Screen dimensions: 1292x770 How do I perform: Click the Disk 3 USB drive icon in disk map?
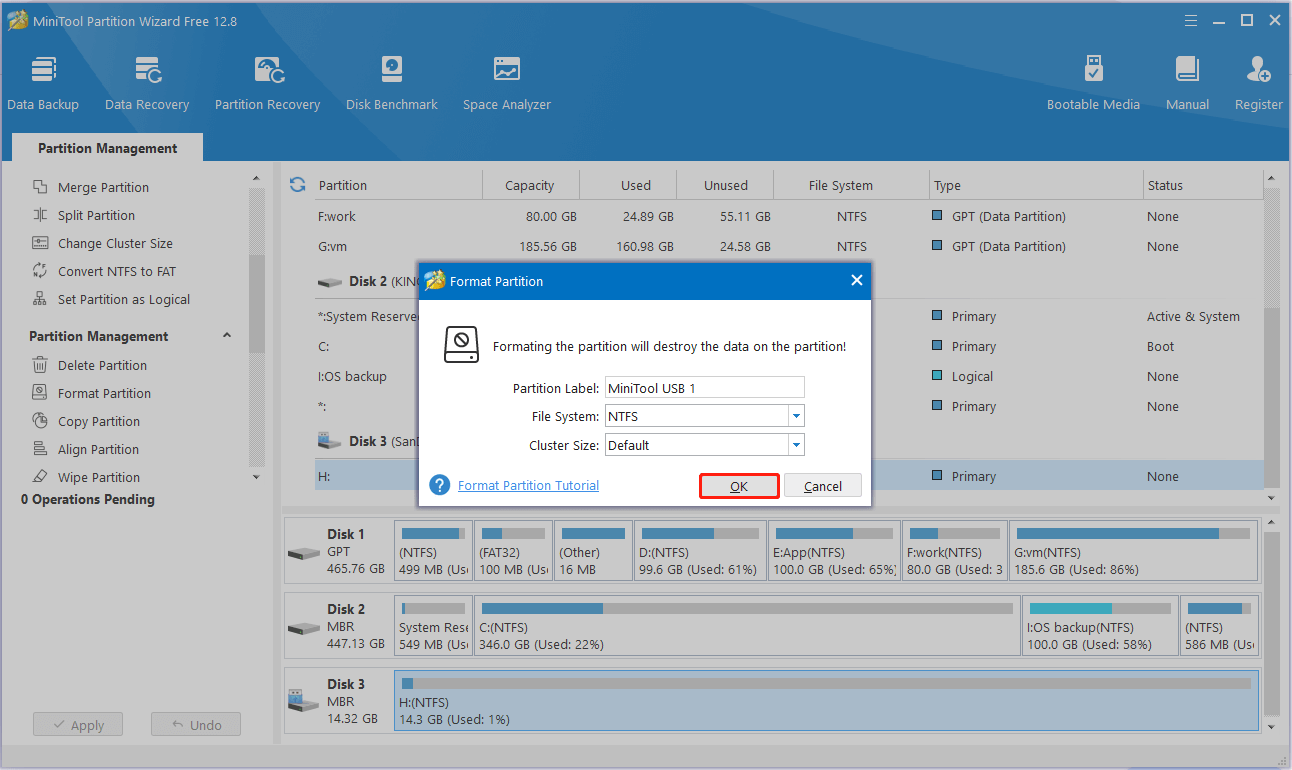click(303, 701)
